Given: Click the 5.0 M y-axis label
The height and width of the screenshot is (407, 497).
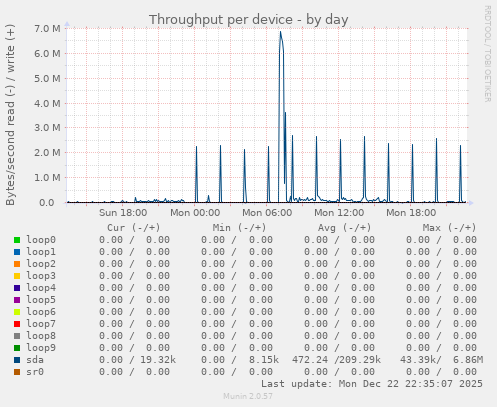Looking at the screenshot, I should [x=47, y=79].
